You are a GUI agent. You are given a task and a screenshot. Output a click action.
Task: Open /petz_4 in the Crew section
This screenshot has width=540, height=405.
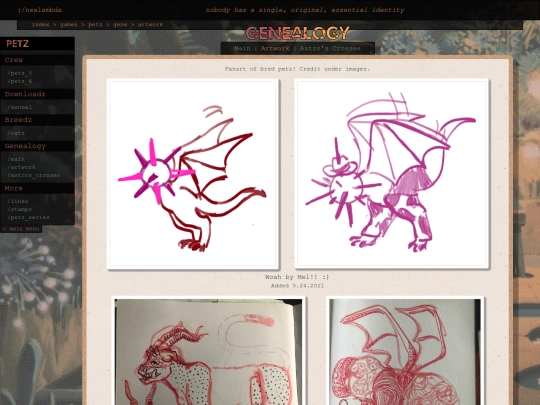coord(20,81)
